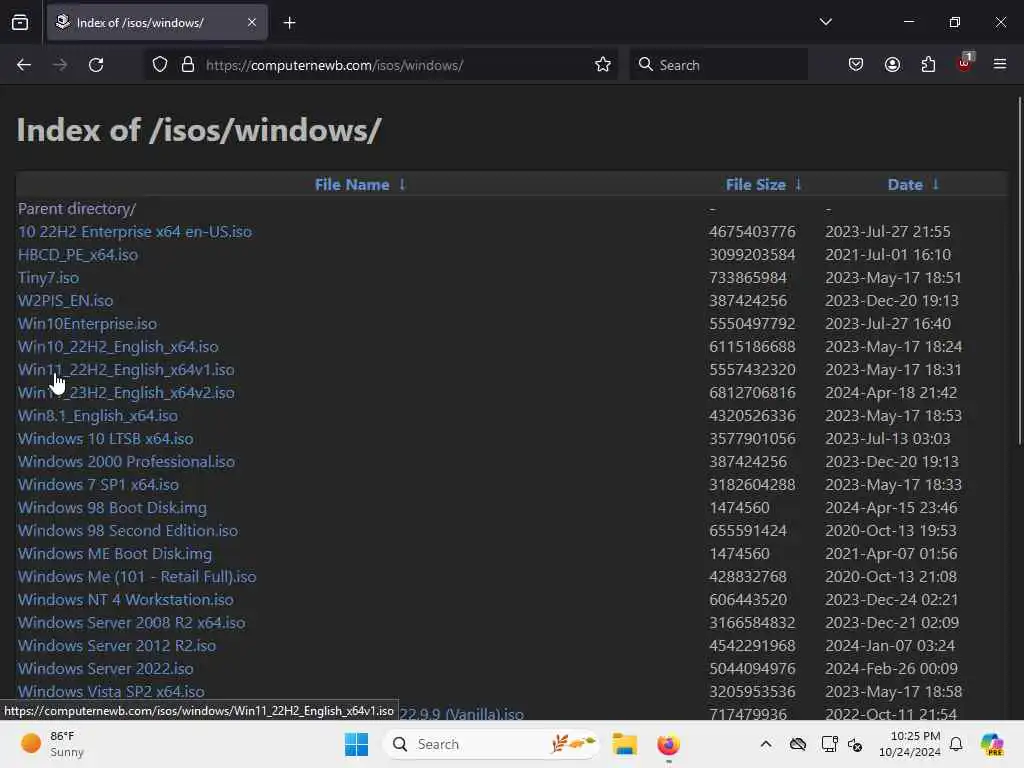Open the OneDrive cloud tray icon
The image size is (1024, 768).
click(x=797, y=744)
